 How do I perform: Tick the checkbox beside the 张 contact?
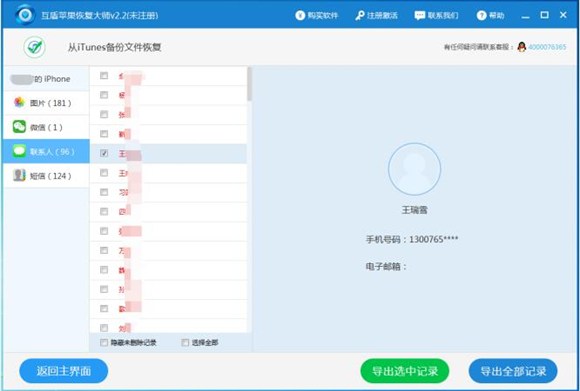(x=104, y=114)
